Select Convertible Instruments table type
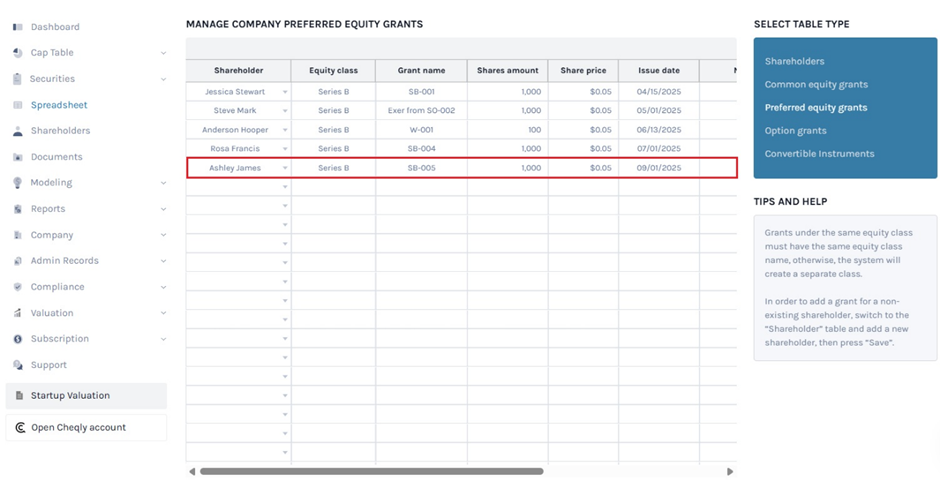940x481 pixels. (x=819, y=154)
